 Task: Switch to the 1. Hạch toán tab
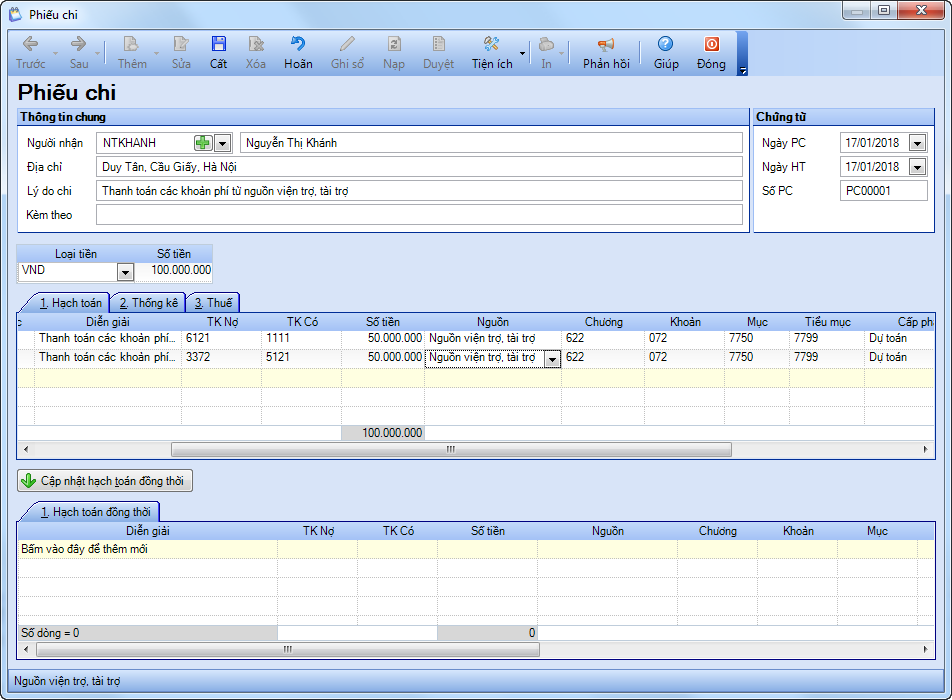coord(70,303)
